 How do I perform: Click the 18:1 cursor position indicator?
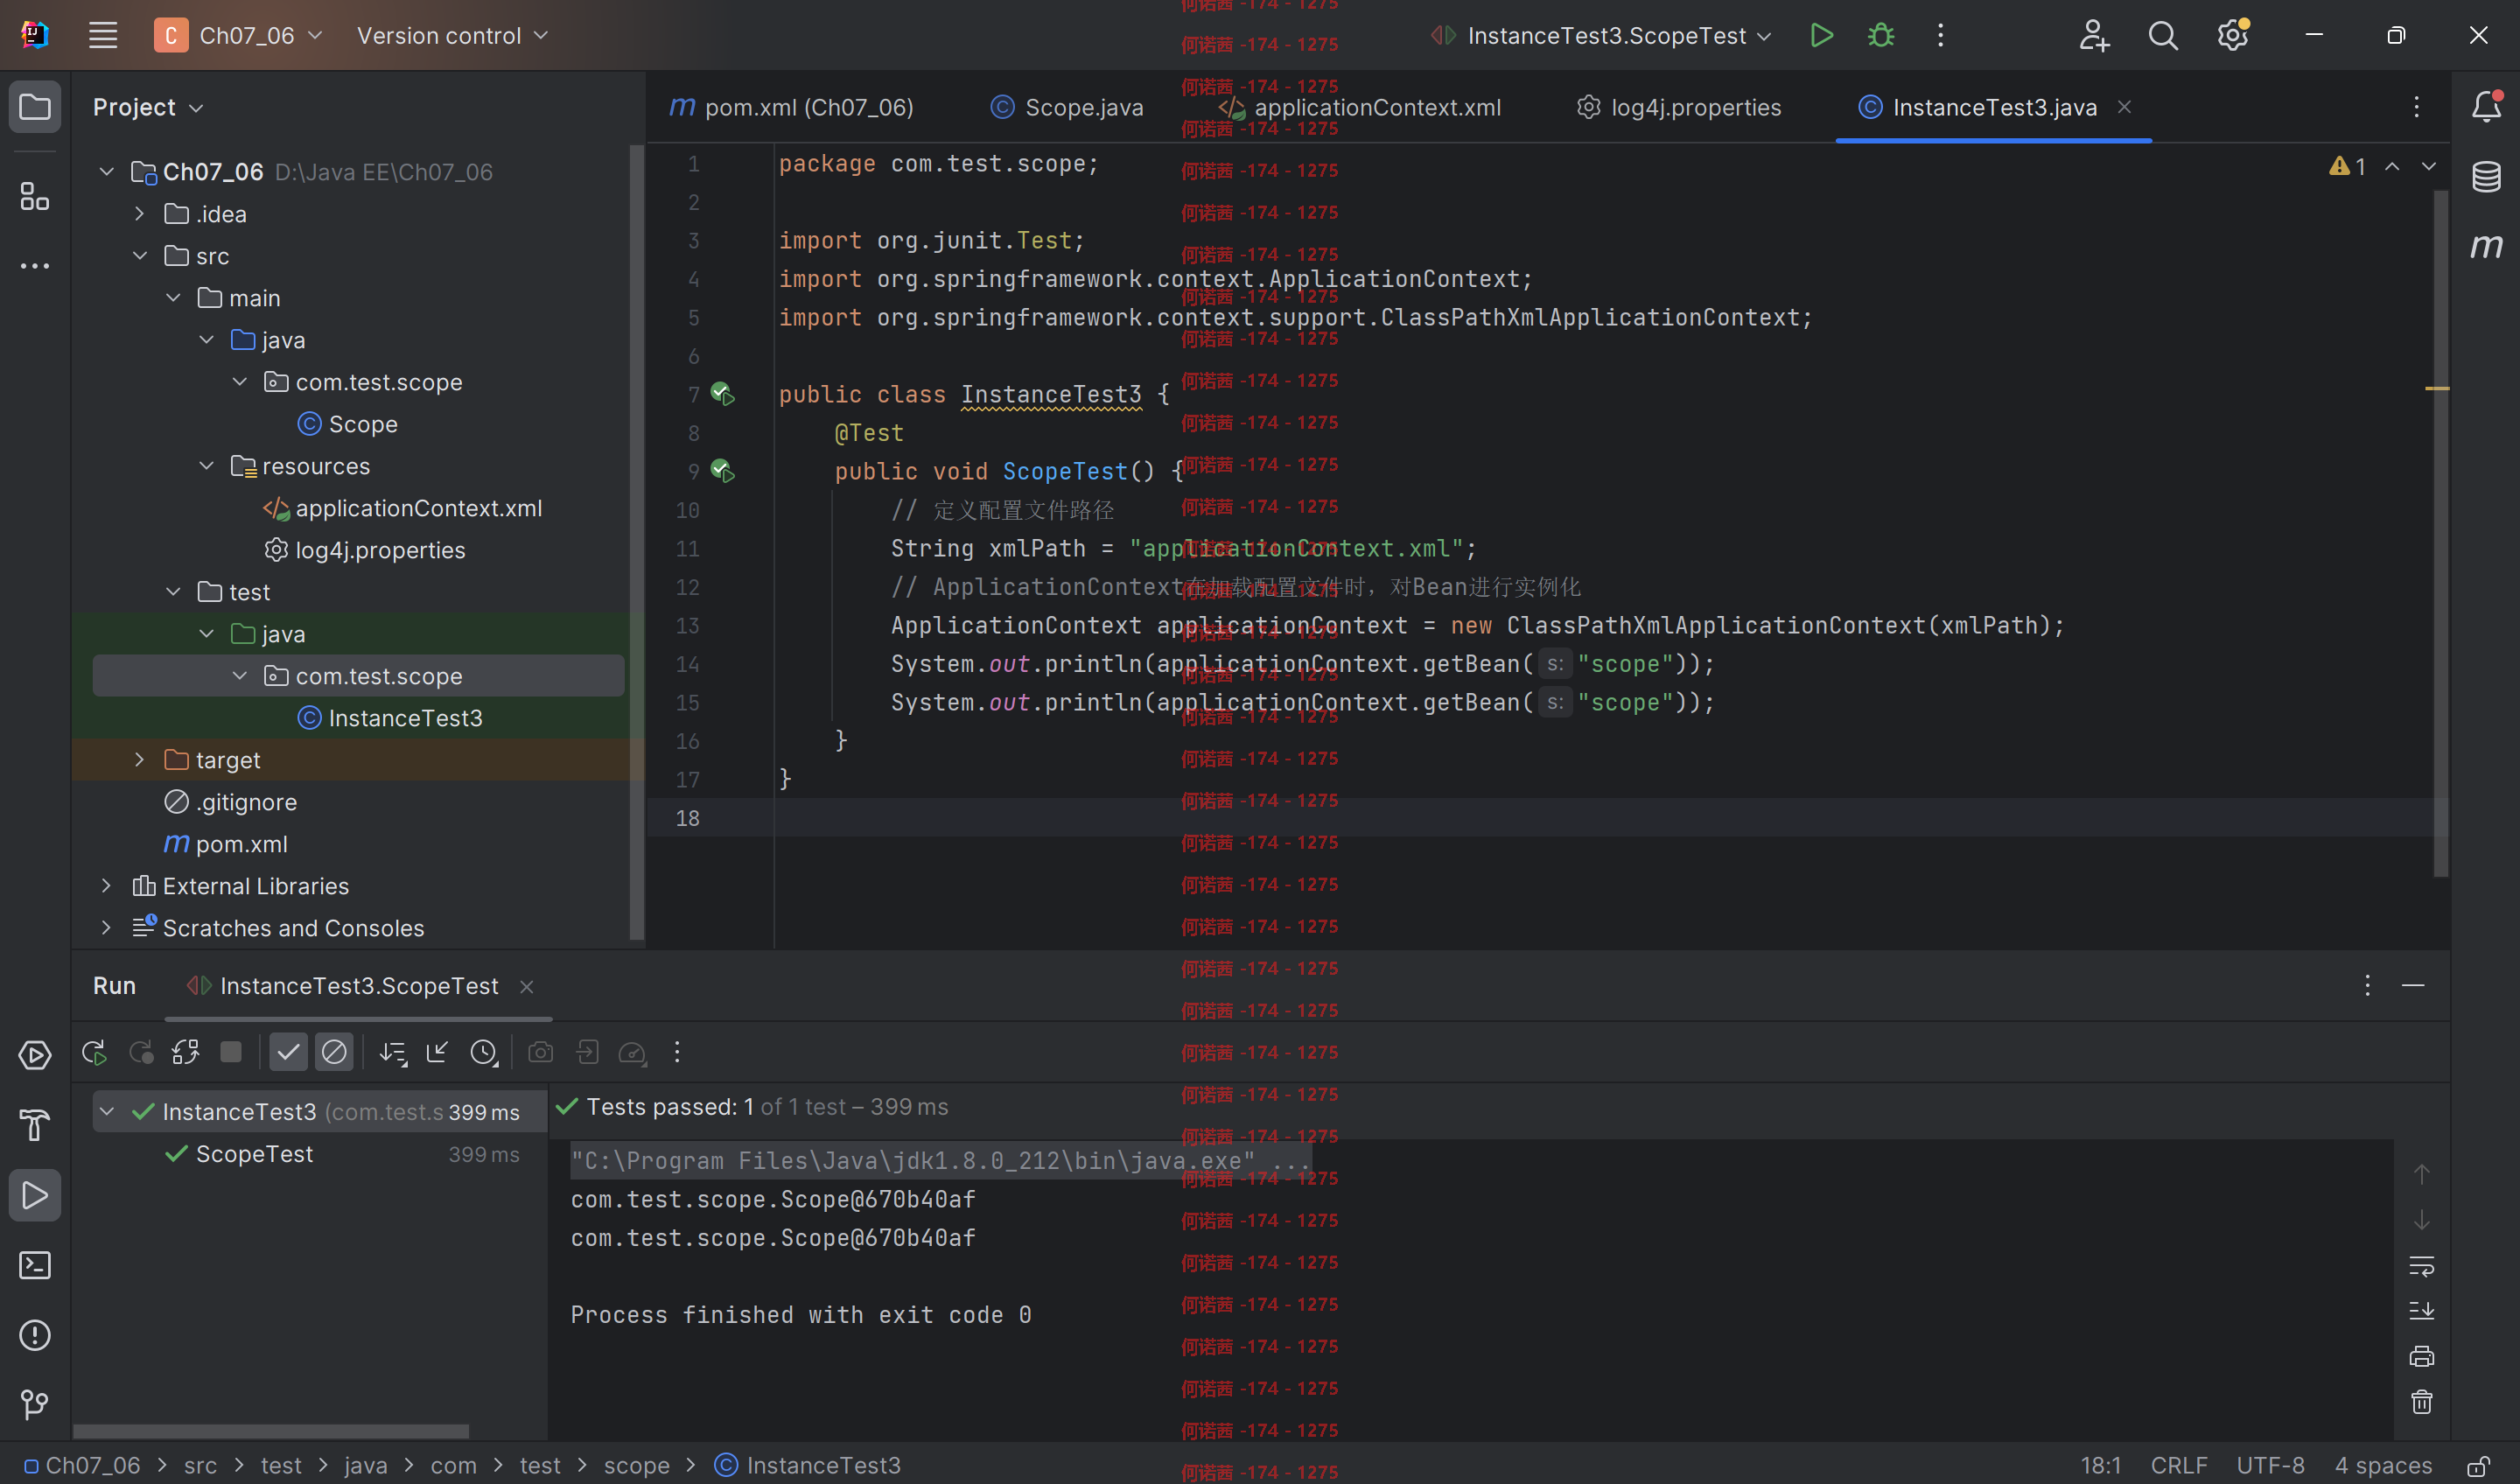tap(2101, 1466)
